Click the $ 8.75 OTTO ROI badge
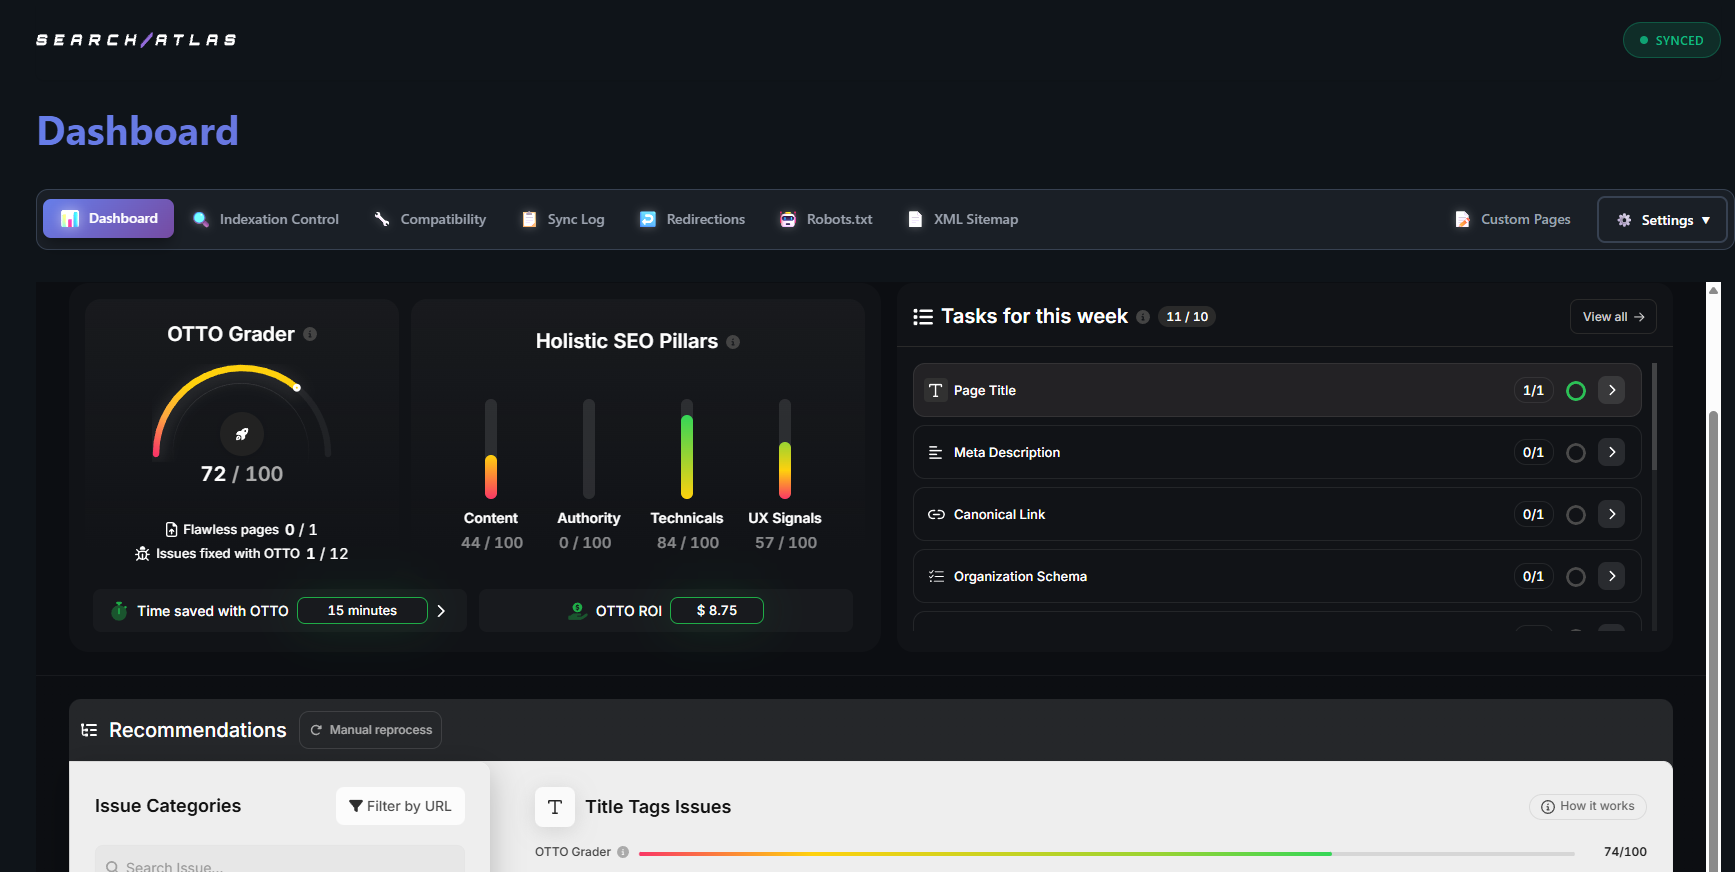Image resolution: width=1735 pixels, height=872 pixels. click(717, 611)
